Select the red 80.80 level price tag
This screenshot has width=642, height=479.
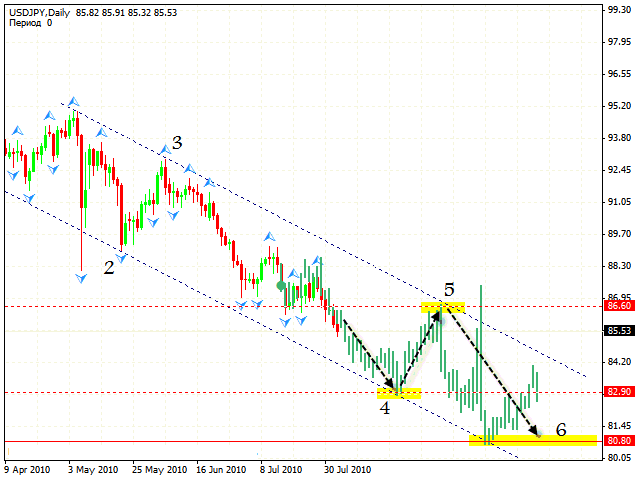(x=620, y=441)
